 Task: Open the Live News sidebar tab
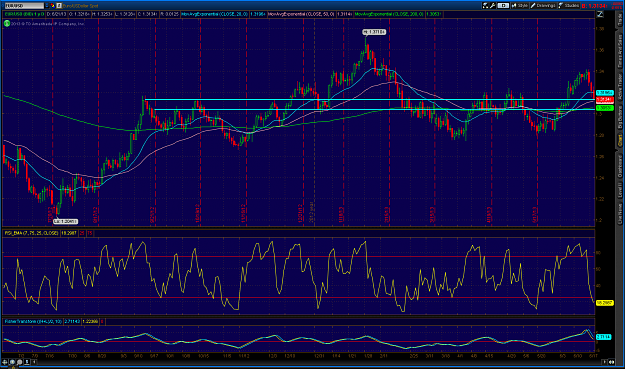(620, 215)
